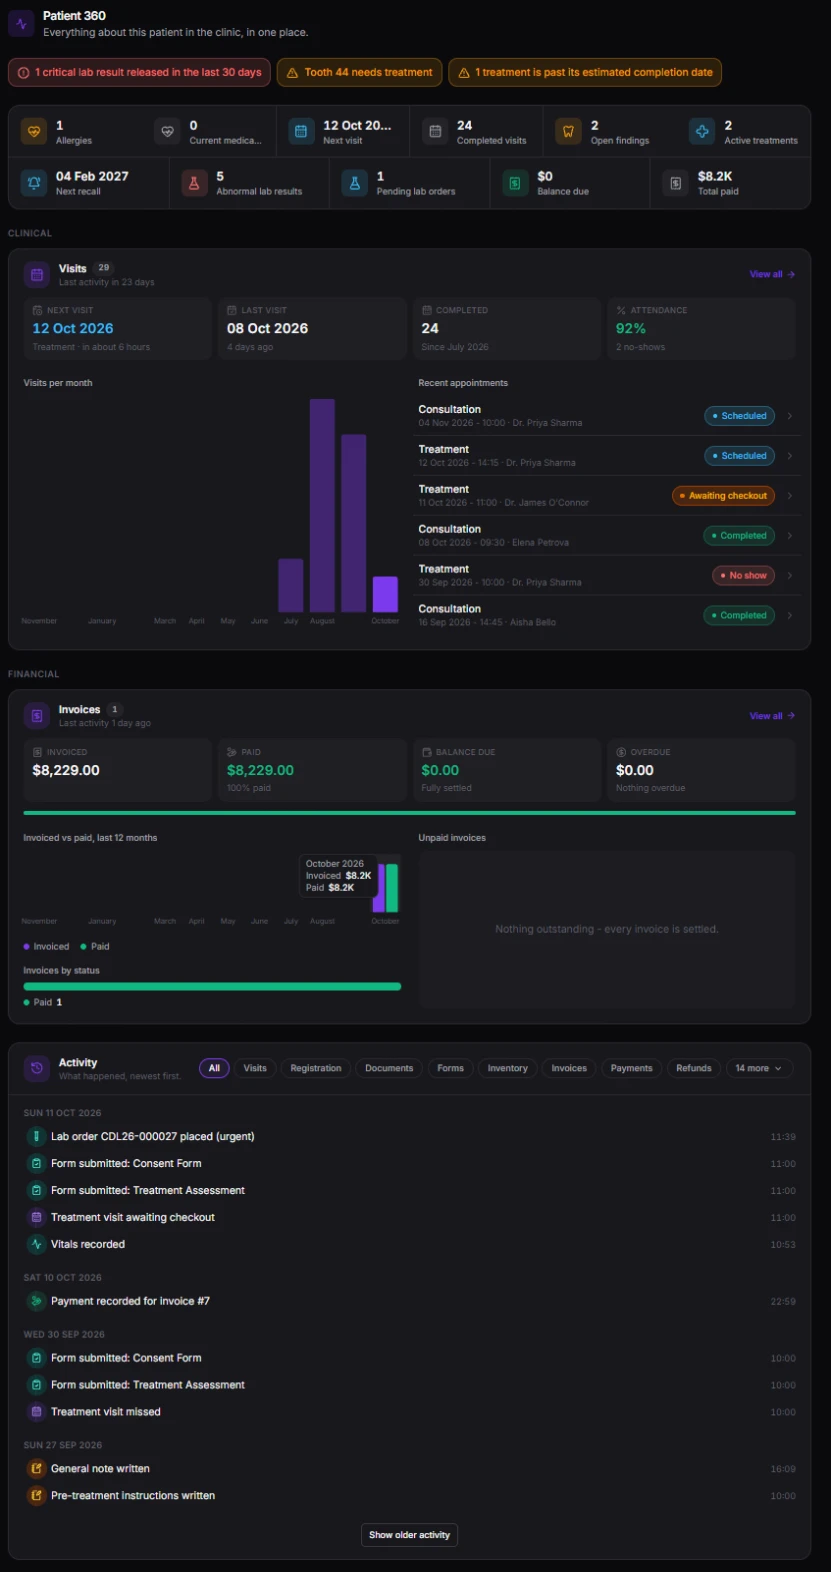Open the 08 Oct 2026 Consultation row chevron
The width and height of the screenshot is (831, 1572).
(790, 536)
